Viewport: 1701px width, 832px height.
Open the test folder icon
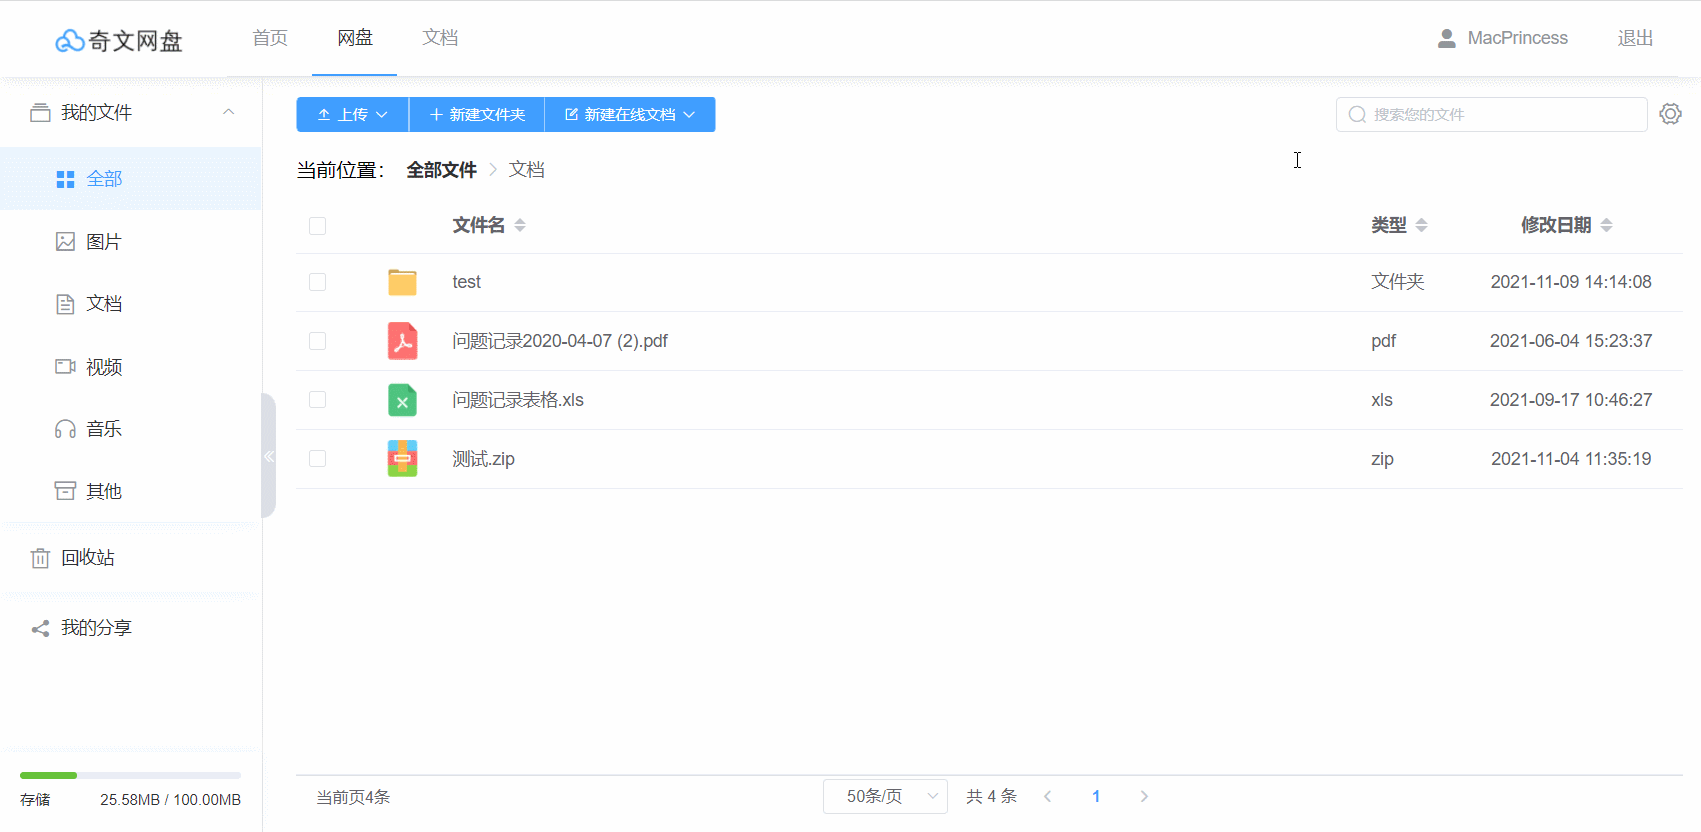[x=402, y=282]
